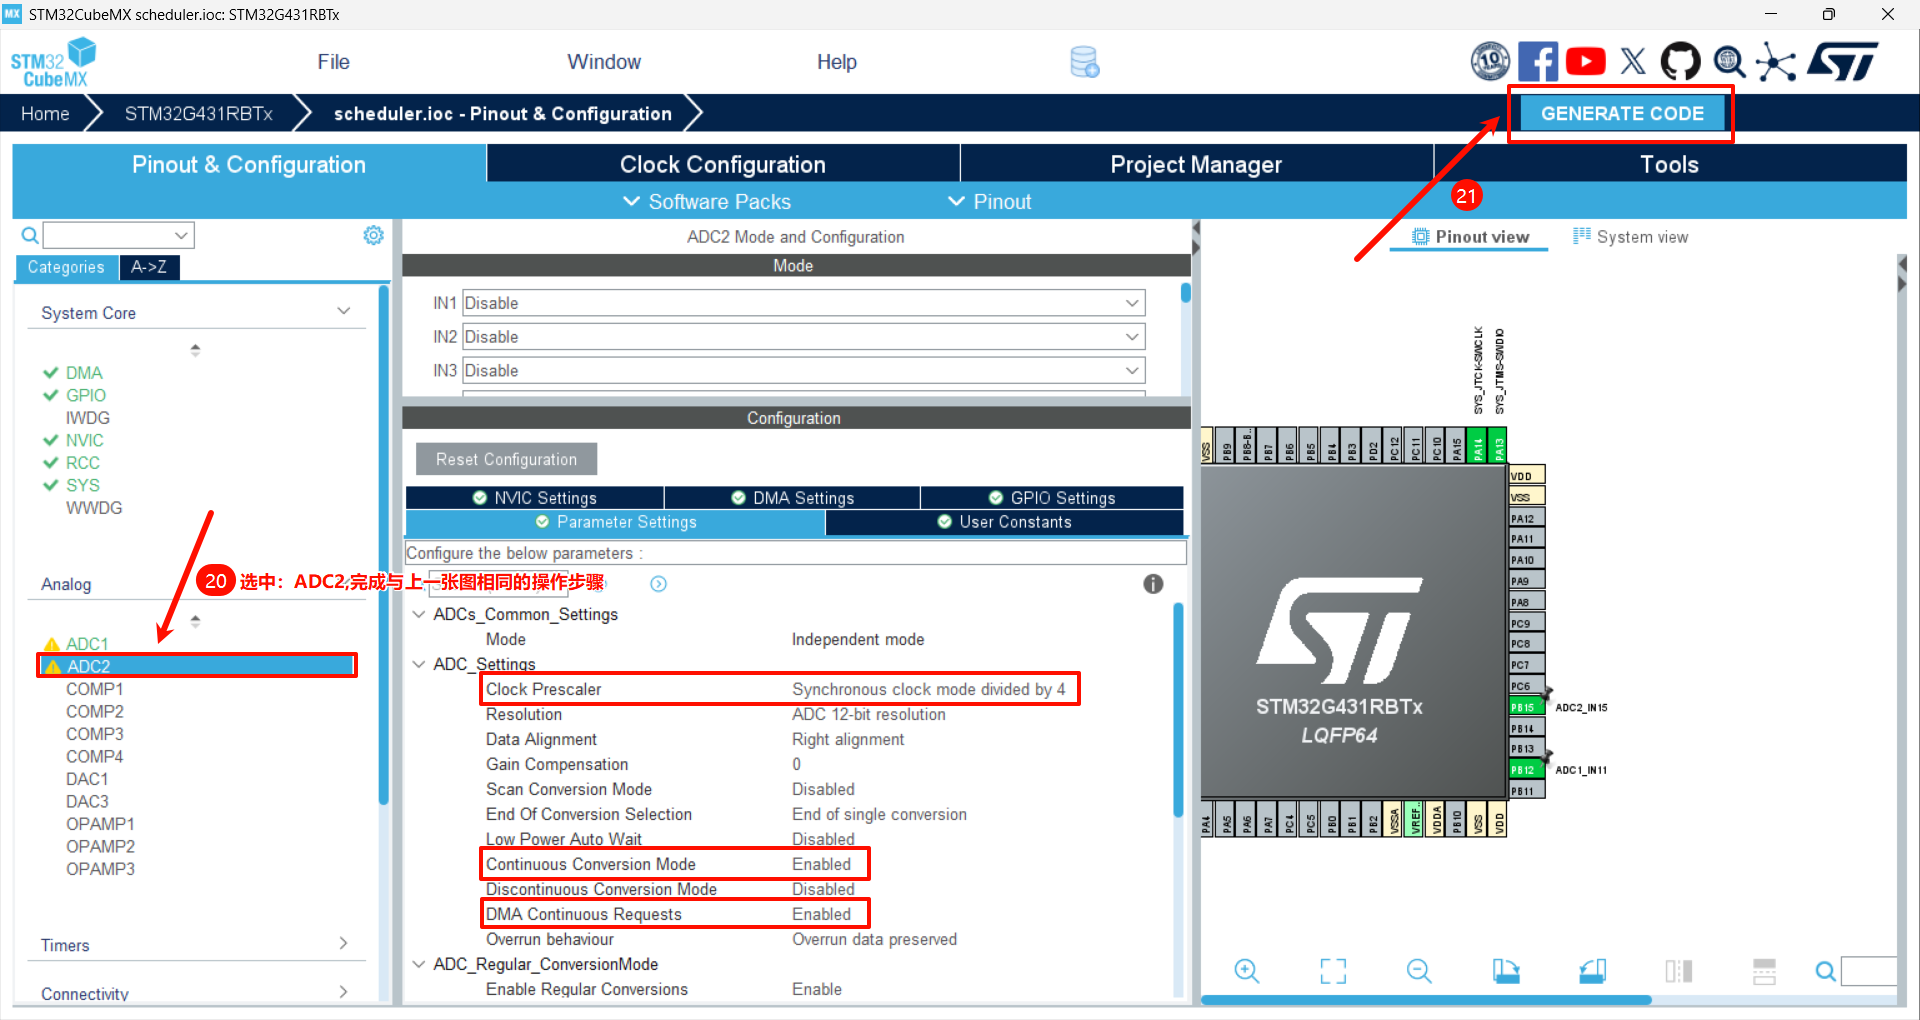Click the database update icon
Image resolution: width=1920 pixels, height=1020 pixels.
click(1085, 62)
